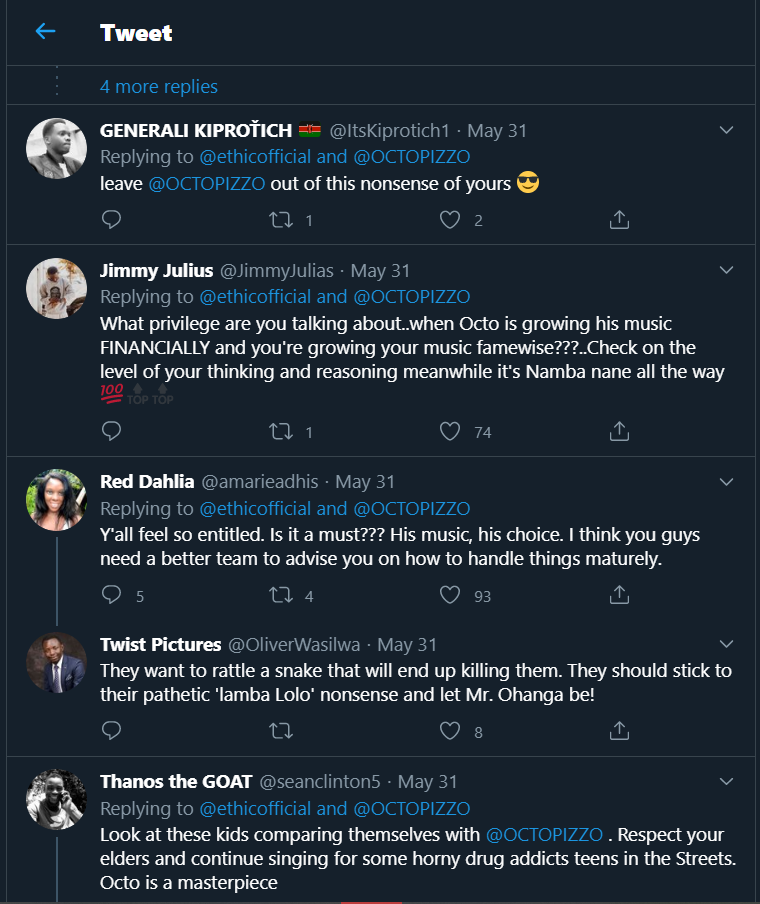Like Jimmy Julius's tweet with 74 likes
The width and height of the screenshot is (760, 904).
tap(450, 431)
